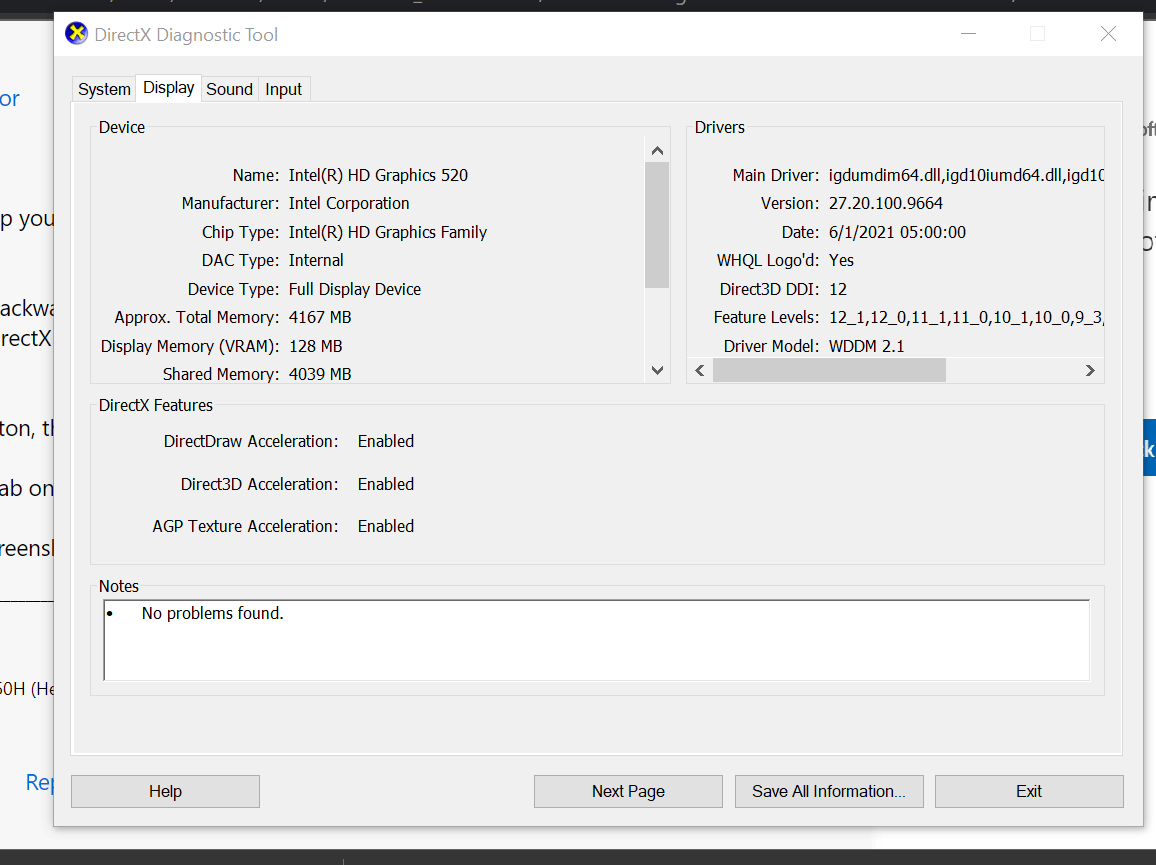Click VRAM value 128 MB
This screenshot has height=865, width=1156.
tap(316, 346)
